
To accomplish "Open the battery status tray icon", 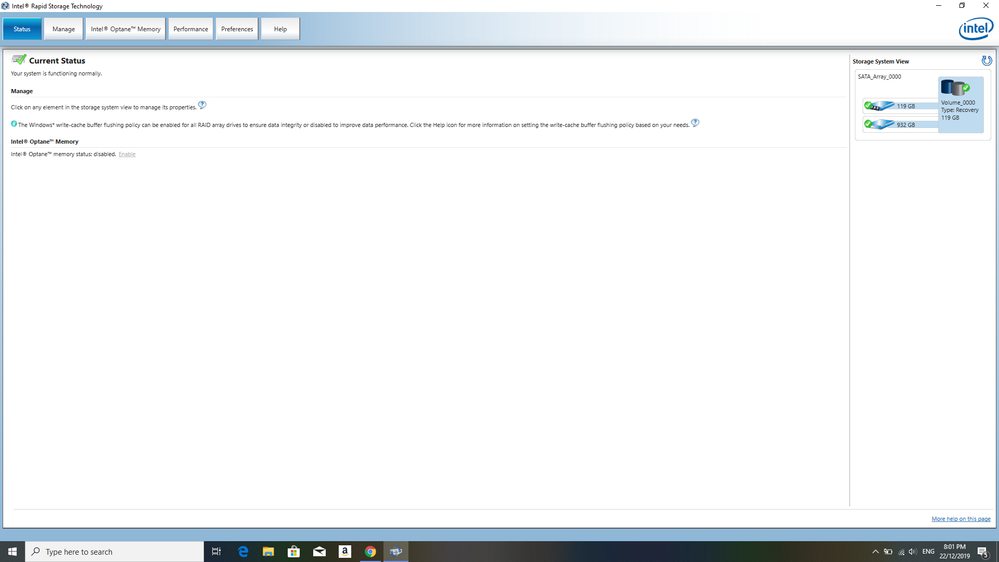I will (888, 552).
